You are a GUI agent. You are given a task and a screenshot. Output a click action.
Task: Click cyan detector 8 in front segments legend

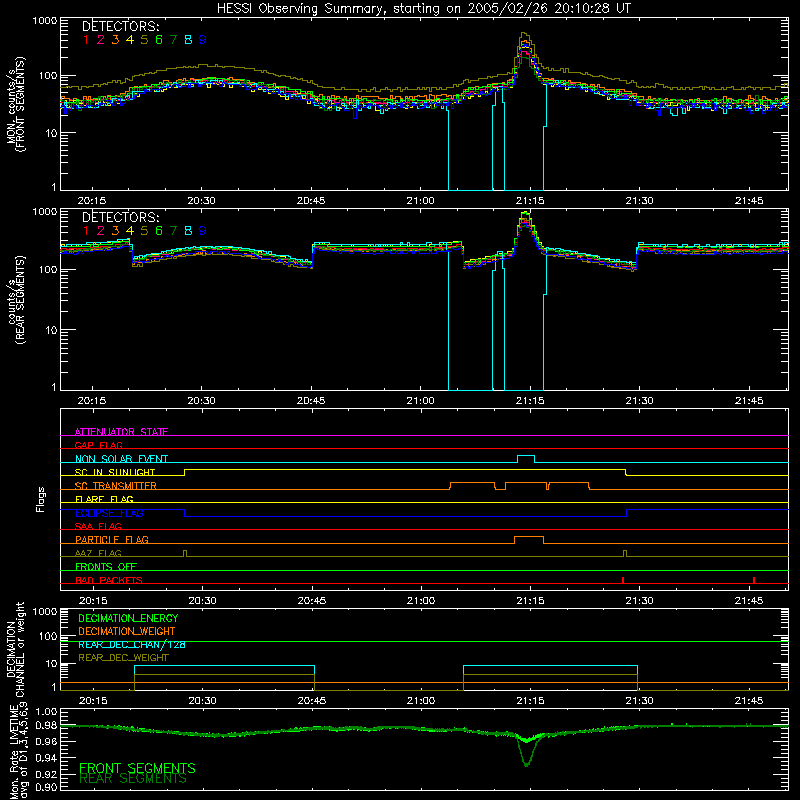pos(188,40)
